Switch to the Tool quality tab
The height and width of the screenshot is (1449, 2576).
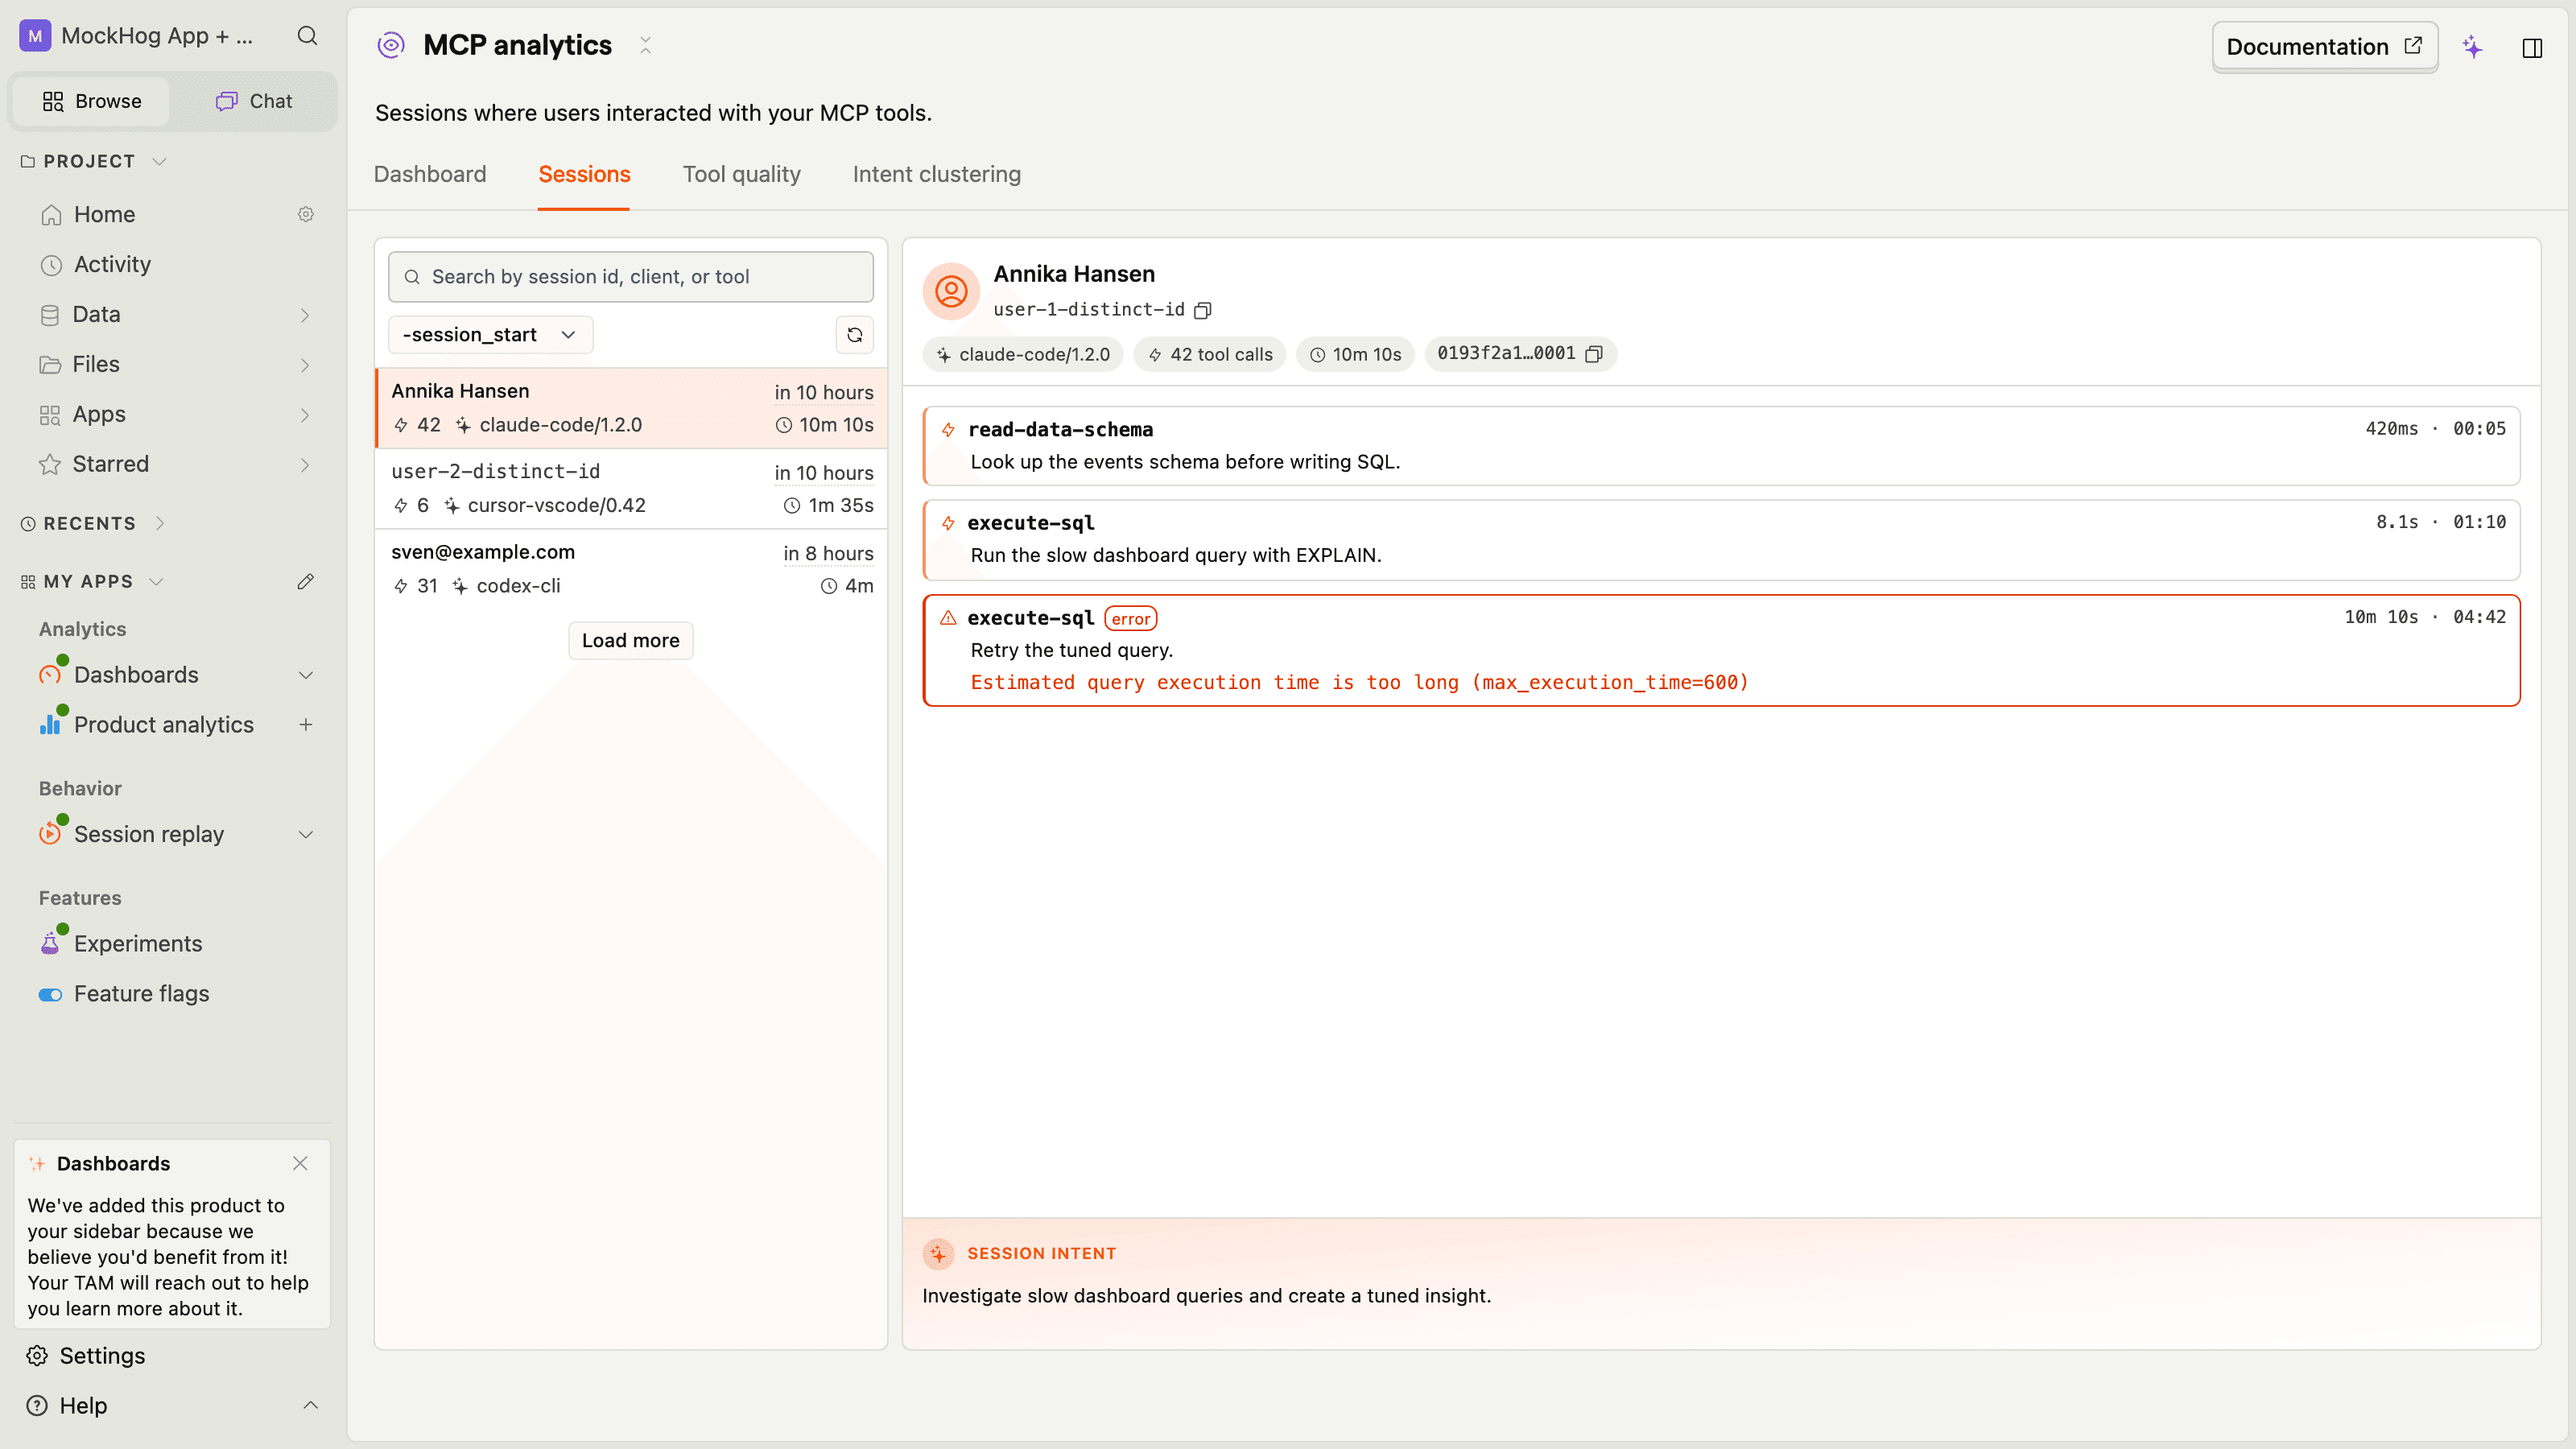[x=741, y=174]
